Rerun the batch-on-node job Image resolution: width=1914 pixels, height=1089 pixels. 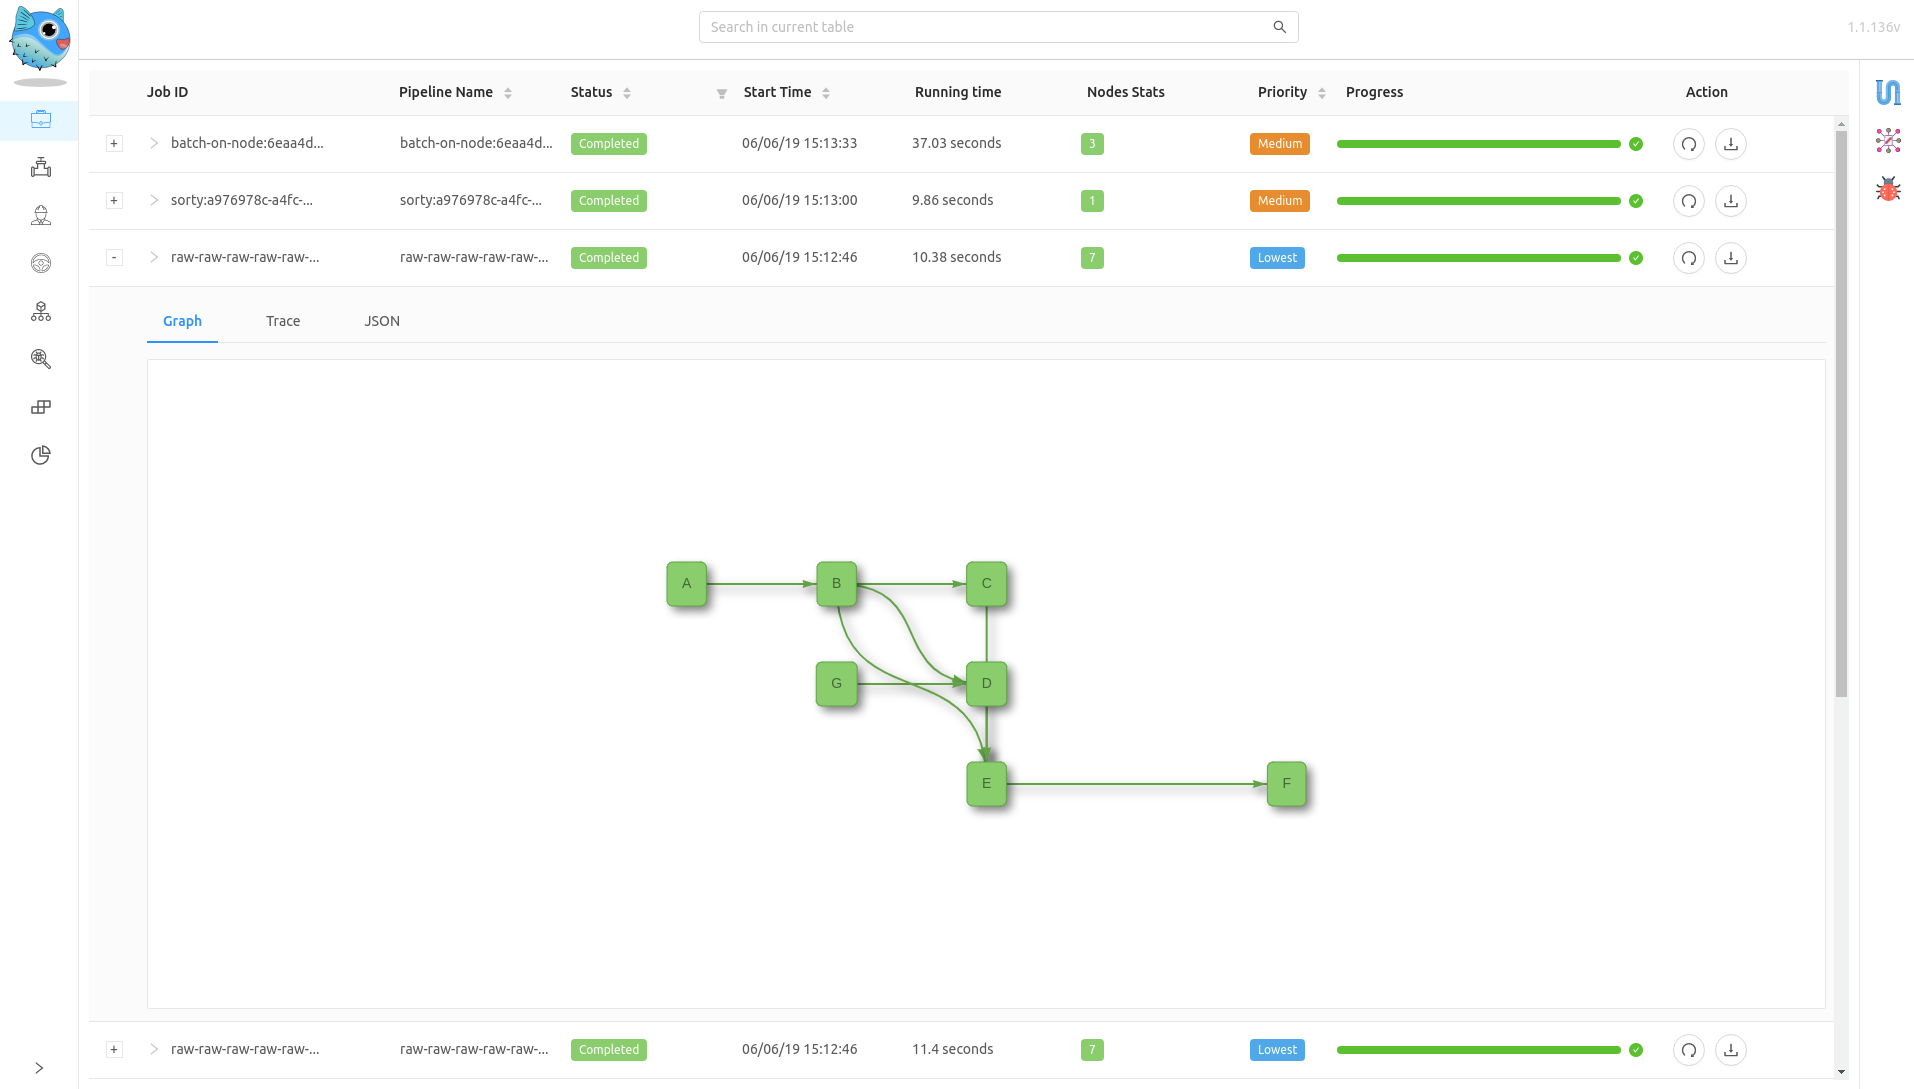(x=1688, y=144)
